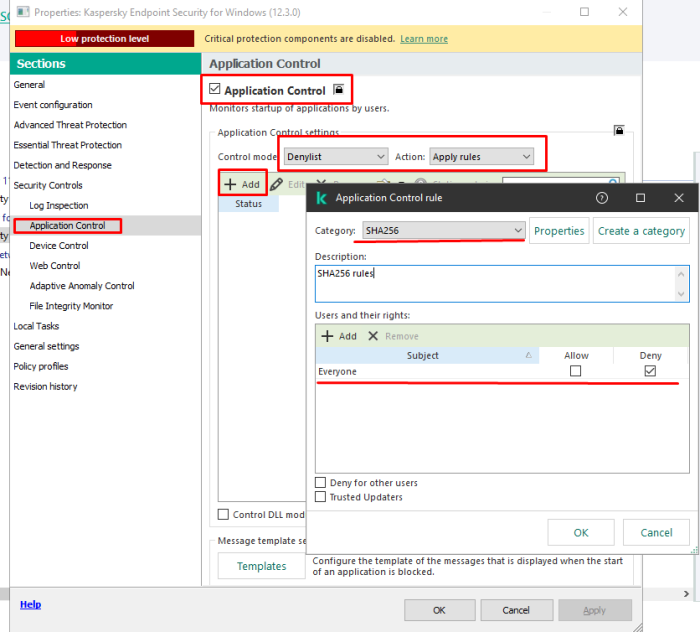Open the Learn more link
This screenshot has width=700, height=632.
point(424,39)
